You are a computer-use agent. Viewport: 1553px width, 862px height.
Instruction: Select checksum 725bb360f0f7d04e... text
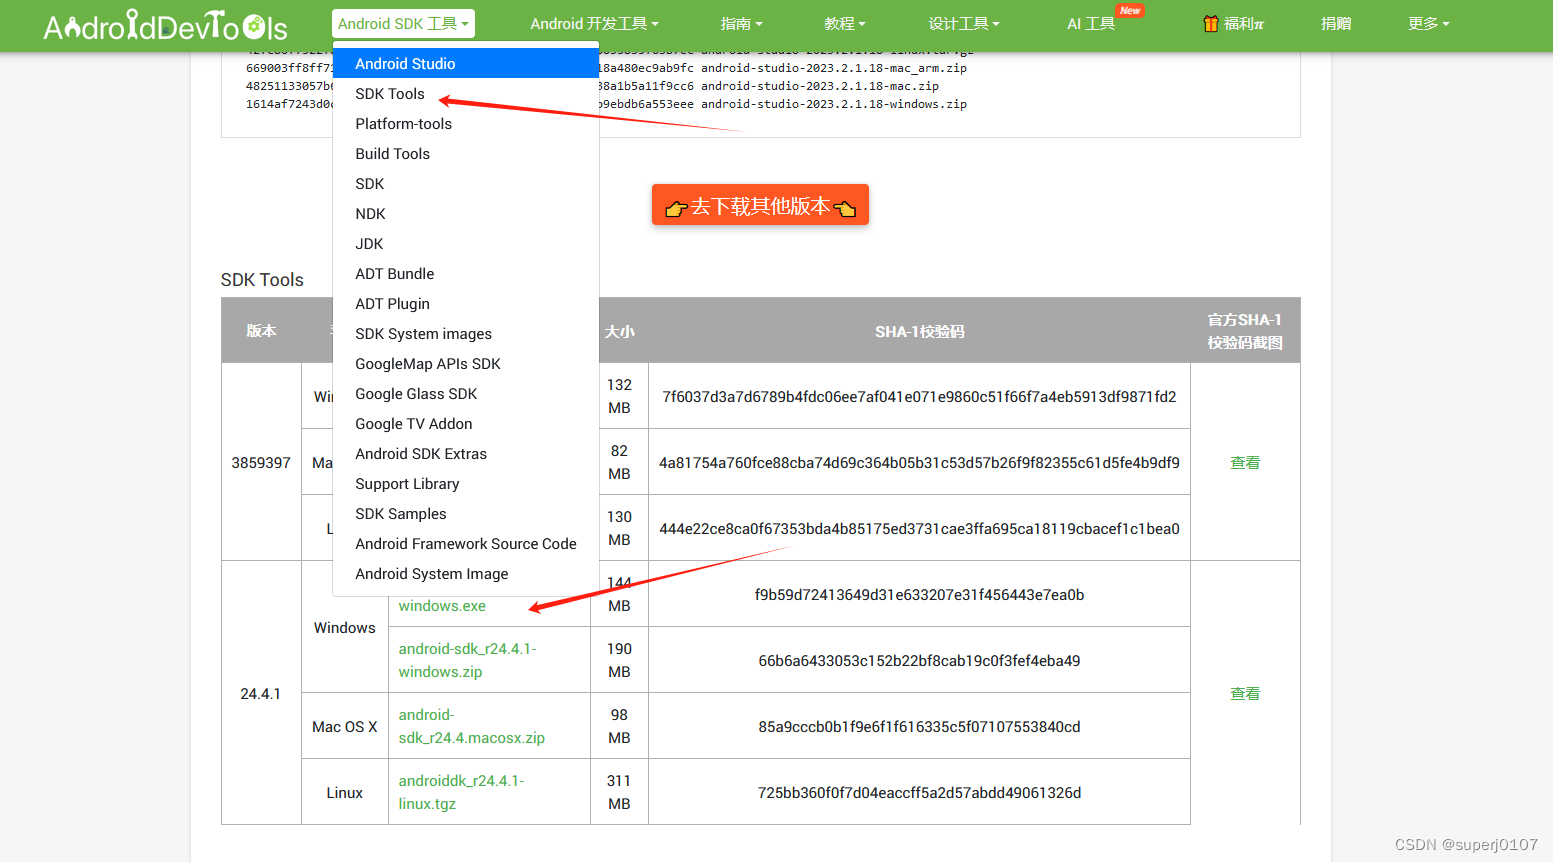[x=919, y=792]
